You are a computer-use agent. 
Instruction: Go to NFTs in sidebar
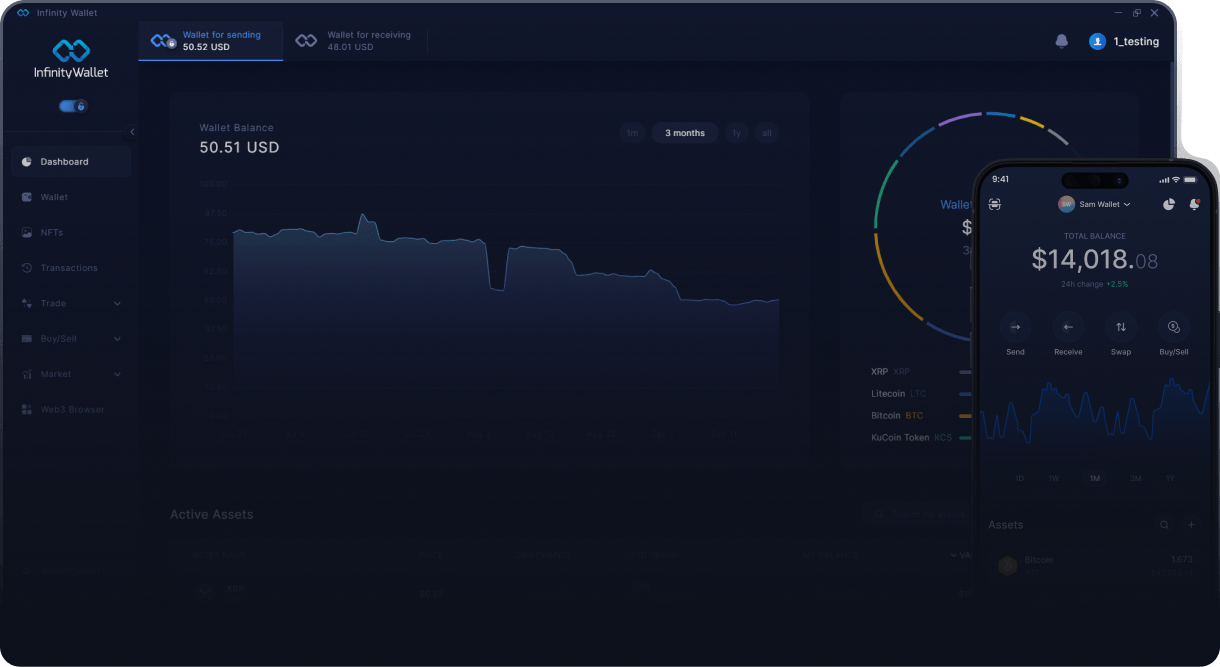[x=71, y=233]
